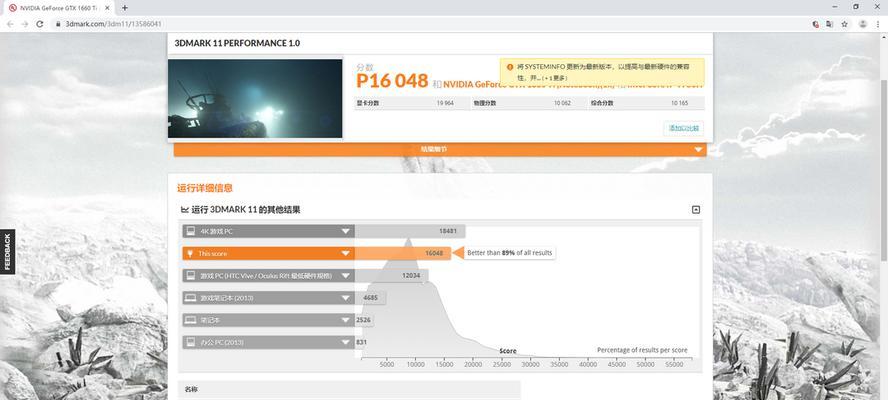This screenshot has height=400, width=888.
Task: Click the 添加以比较 compare button
Action: tap(684, 128)
